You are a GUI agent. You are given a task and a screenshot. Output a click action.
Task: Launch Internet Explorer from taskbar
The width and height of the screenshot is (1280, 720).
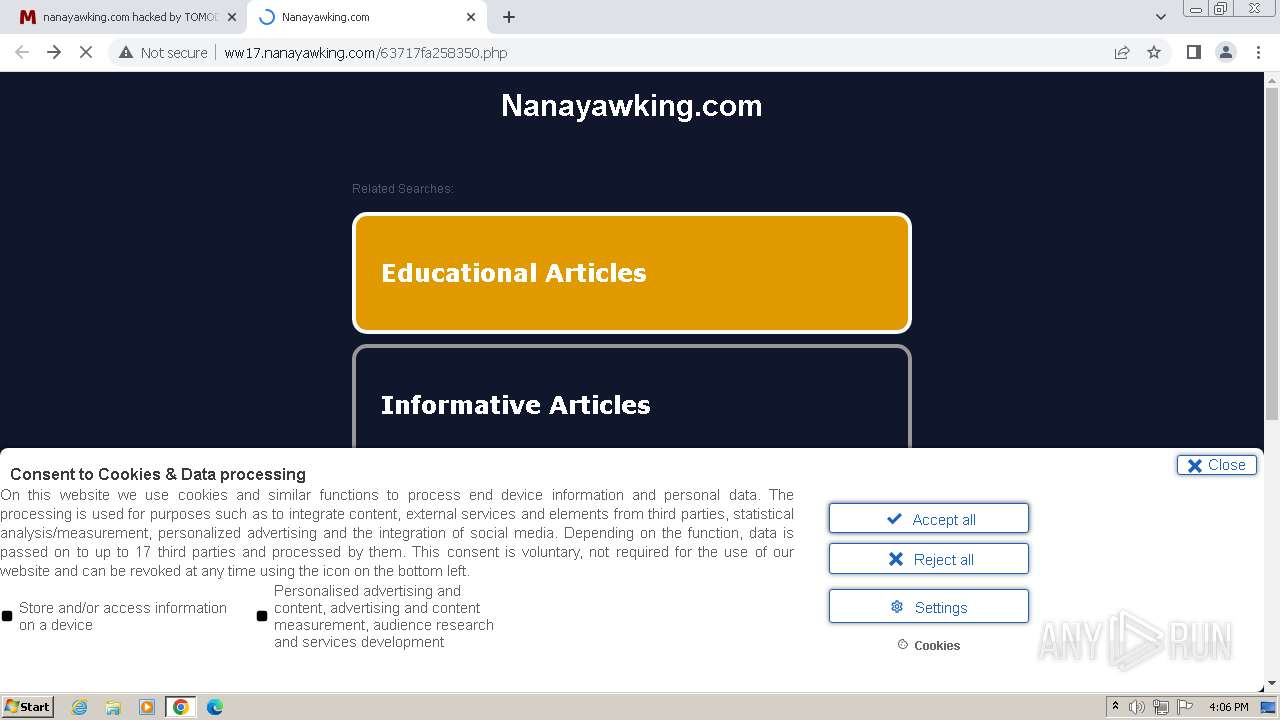click(80, 707)
